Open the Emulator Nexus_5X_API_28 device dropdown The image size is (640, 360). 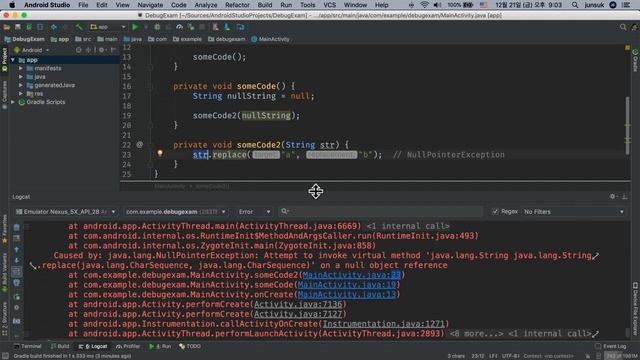[65, 212]
